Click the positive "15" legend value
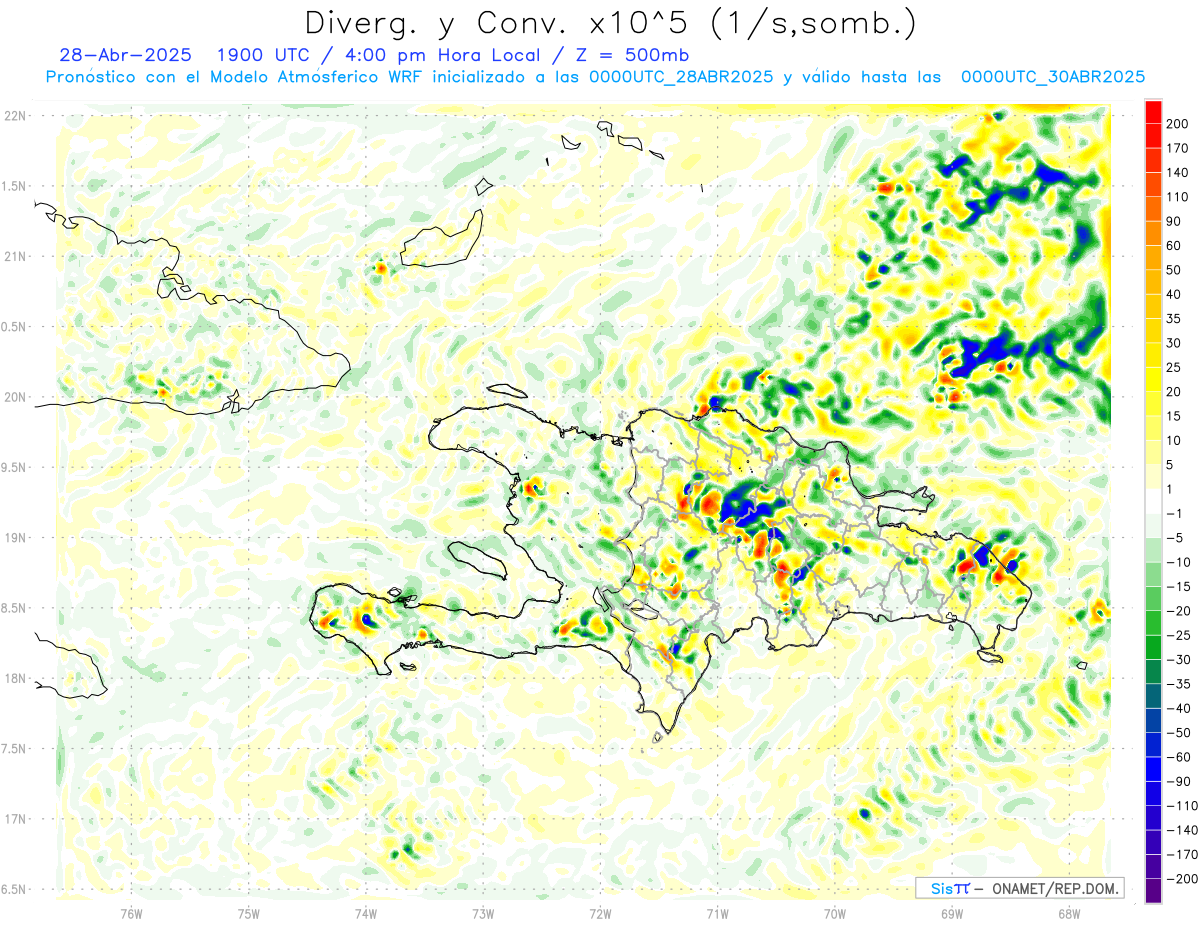 click(x=1174, y=416)
